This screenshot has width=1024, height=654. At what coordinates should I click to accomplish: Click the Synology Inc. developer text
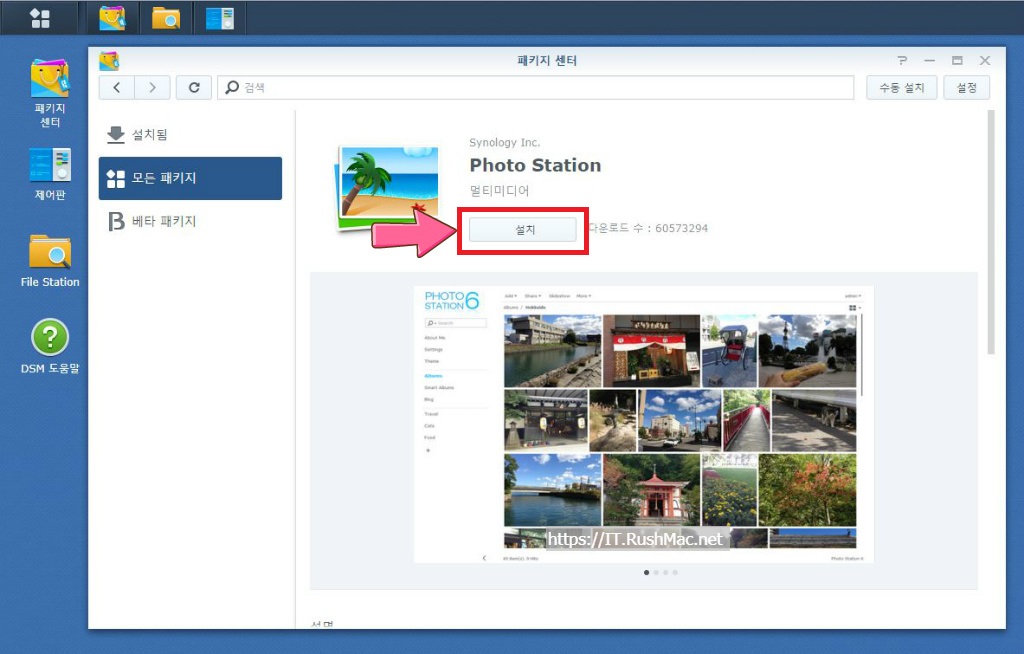pyautogui.click(x=504, y=142)
